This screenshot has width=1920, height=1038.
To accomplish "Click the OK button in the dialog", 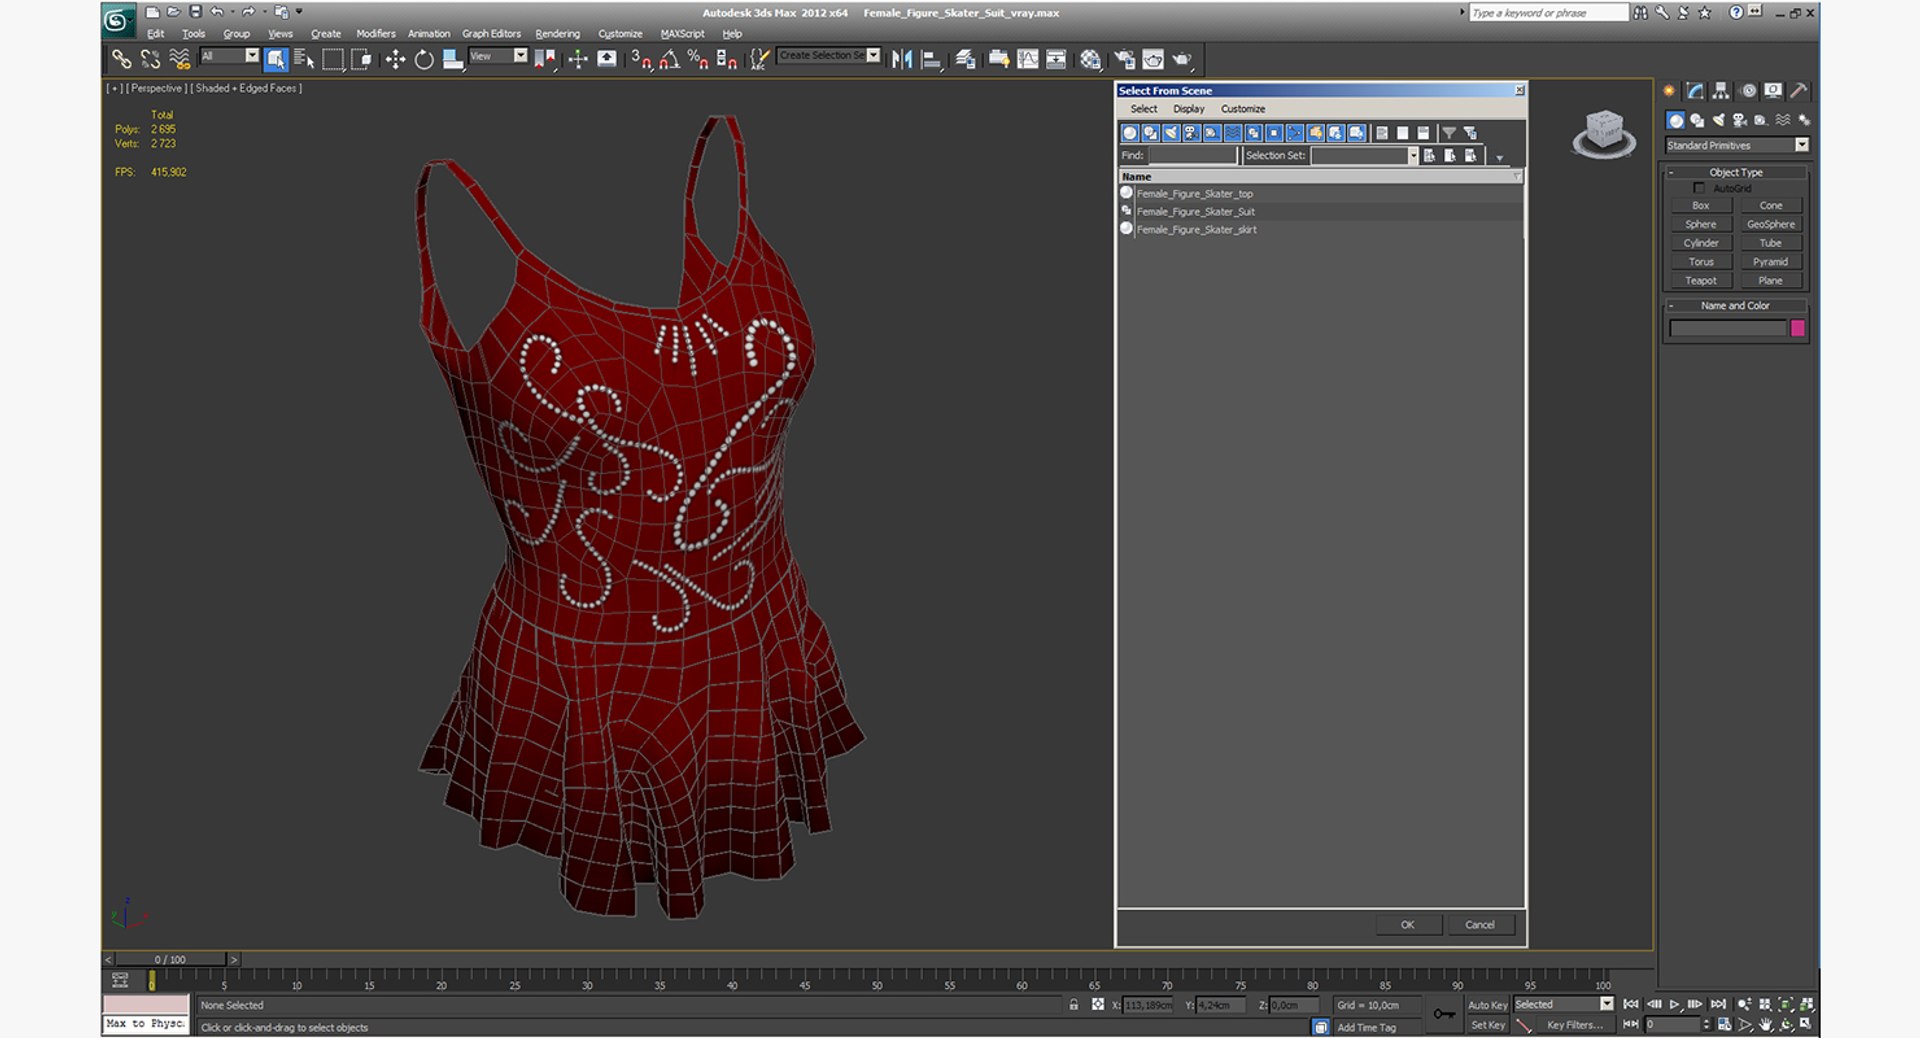I will point(1407,925).
